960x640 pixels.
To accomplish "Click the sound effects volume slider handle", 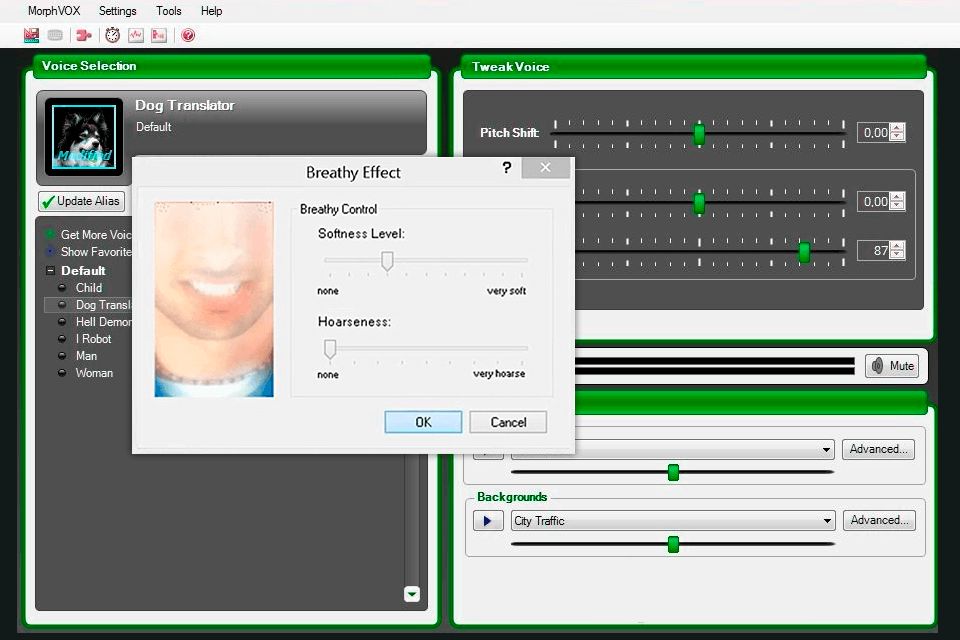I will coord(673,472).
